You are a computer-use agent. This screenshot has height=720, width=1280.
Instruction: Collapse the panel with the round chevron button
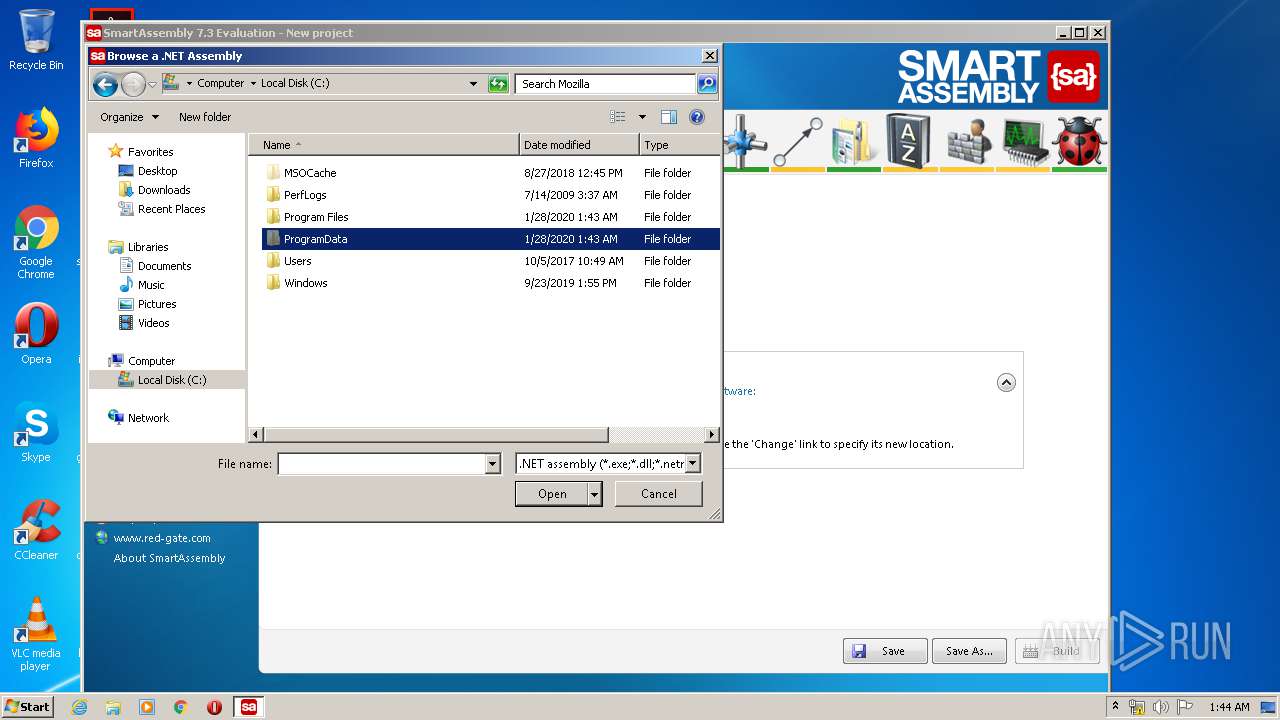pyautogui.click(x=1006, y=382)
